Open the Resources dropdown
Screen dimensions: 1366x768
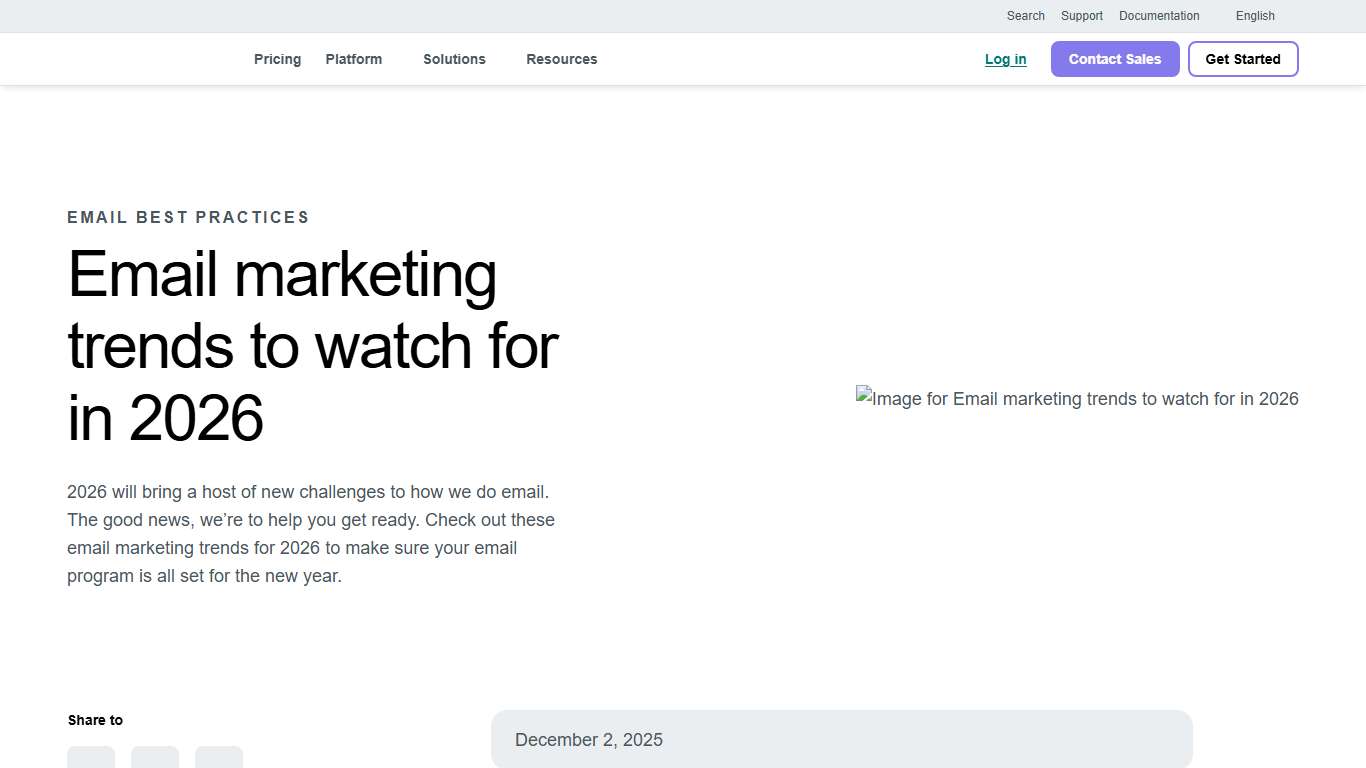[562, 59]
